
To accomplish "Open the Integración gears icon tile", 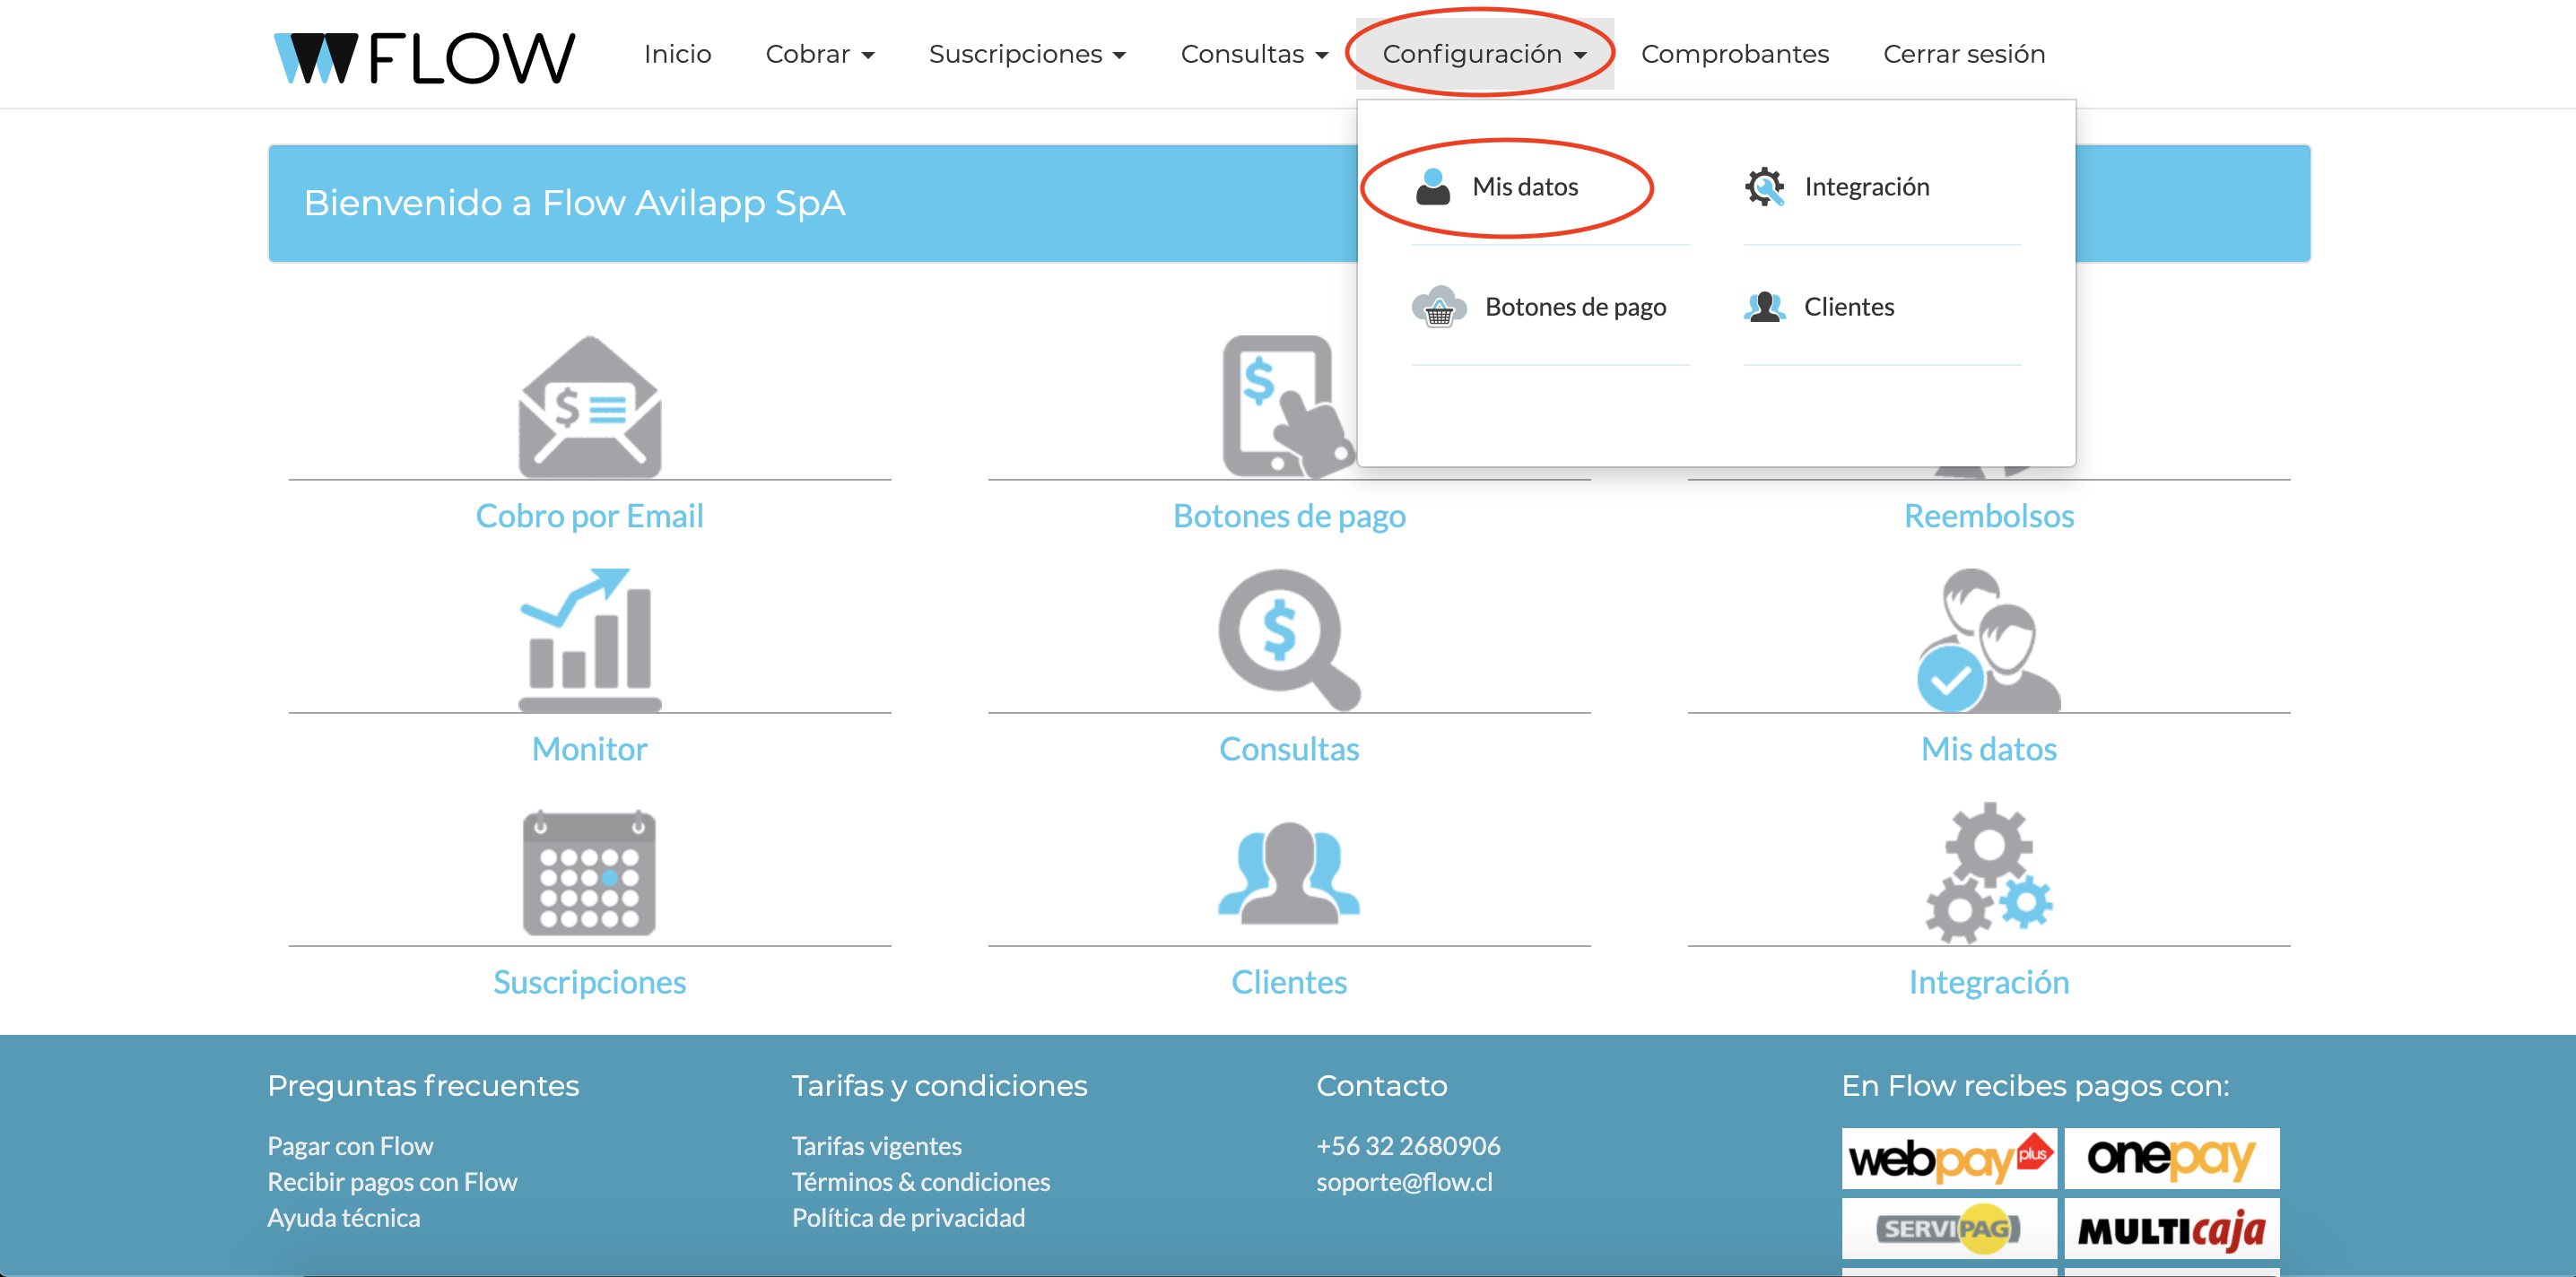I will [x=1988, y=873].
